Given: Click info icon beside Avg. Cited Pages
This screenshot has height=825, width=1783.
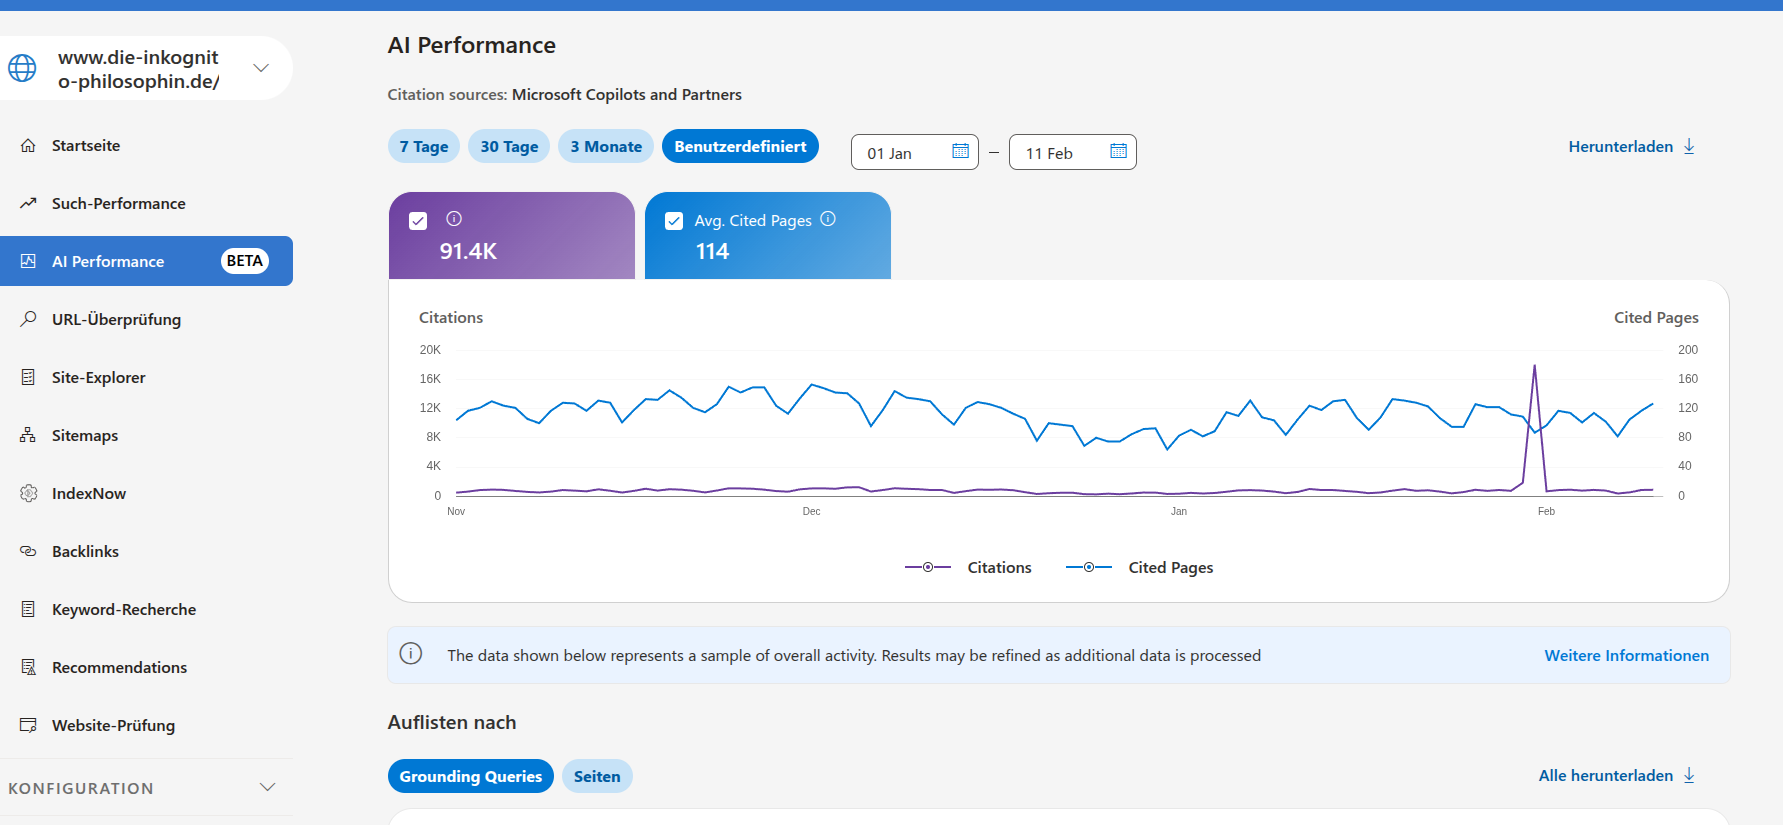Looking at the screenshot, I should point(828,219).
